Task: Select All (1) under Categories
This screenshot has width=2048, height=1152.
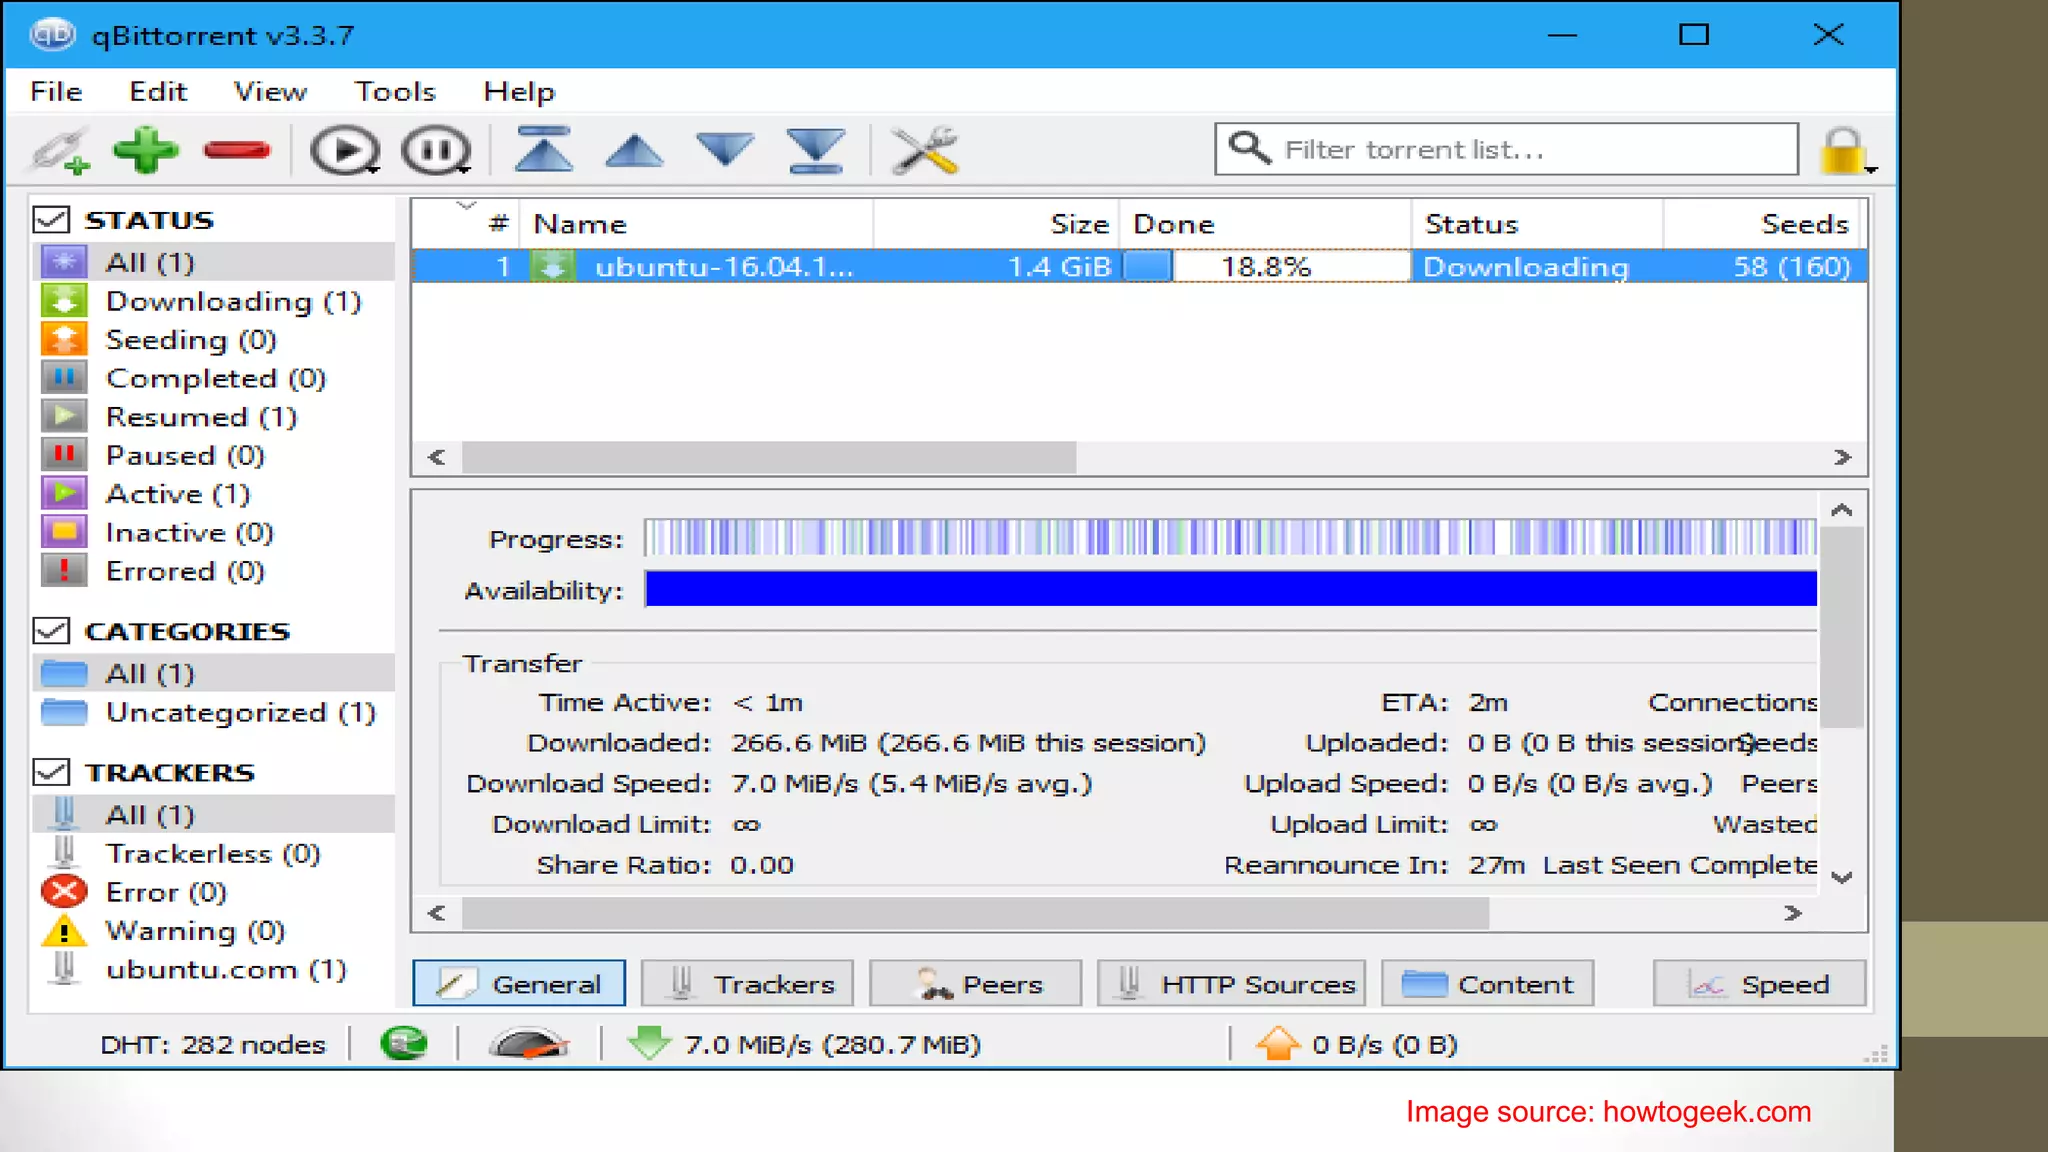Action: [x=214, y=673]
